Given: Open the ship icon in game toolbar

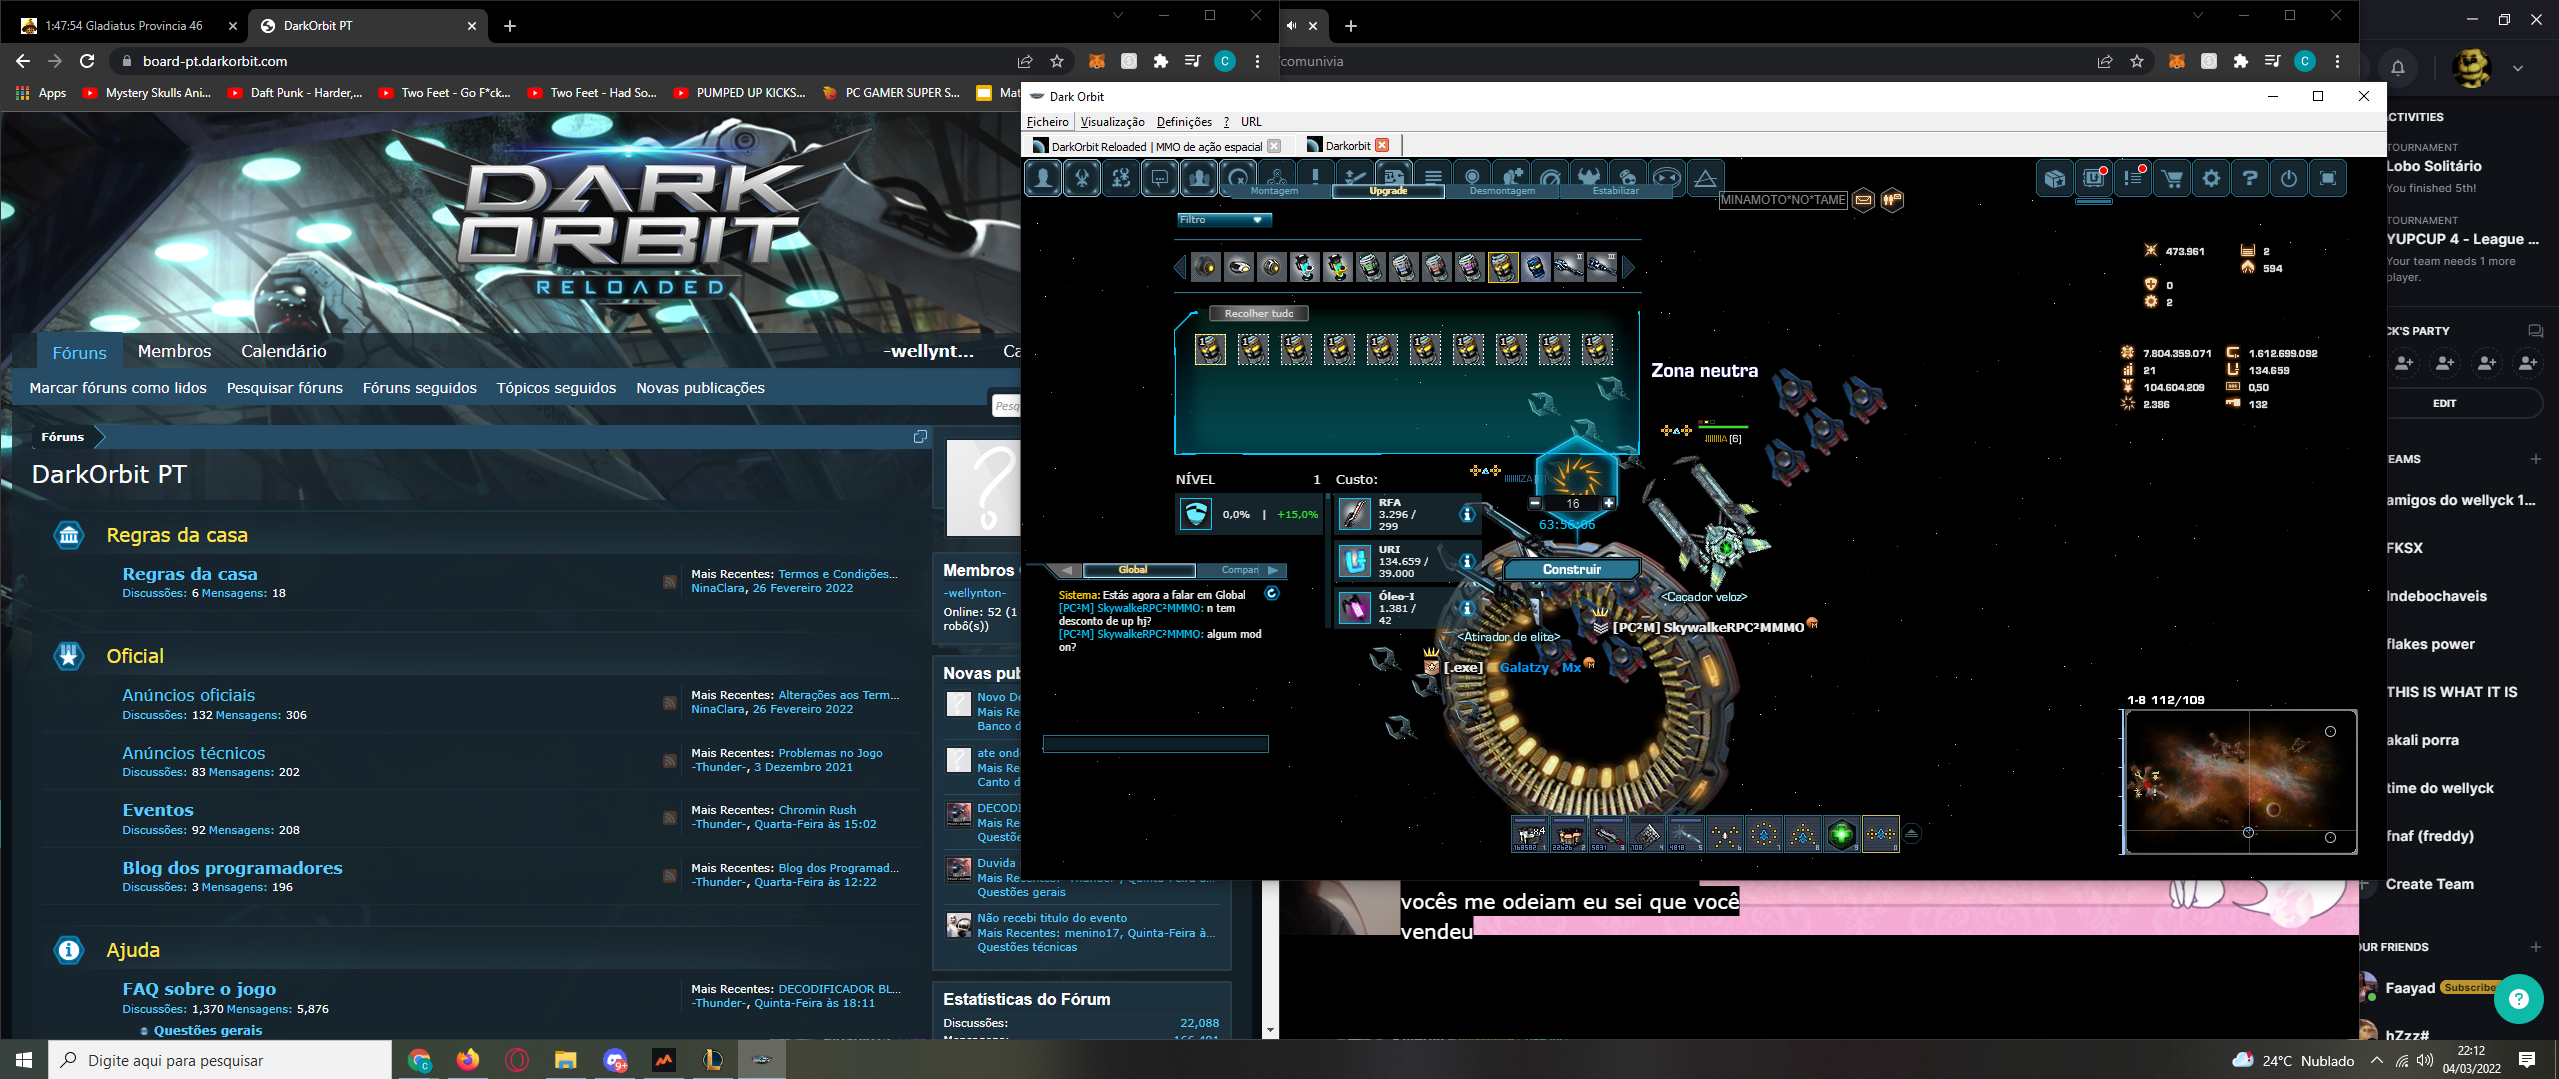Looking at the screenshot, I should click(x=1082, y=178).
